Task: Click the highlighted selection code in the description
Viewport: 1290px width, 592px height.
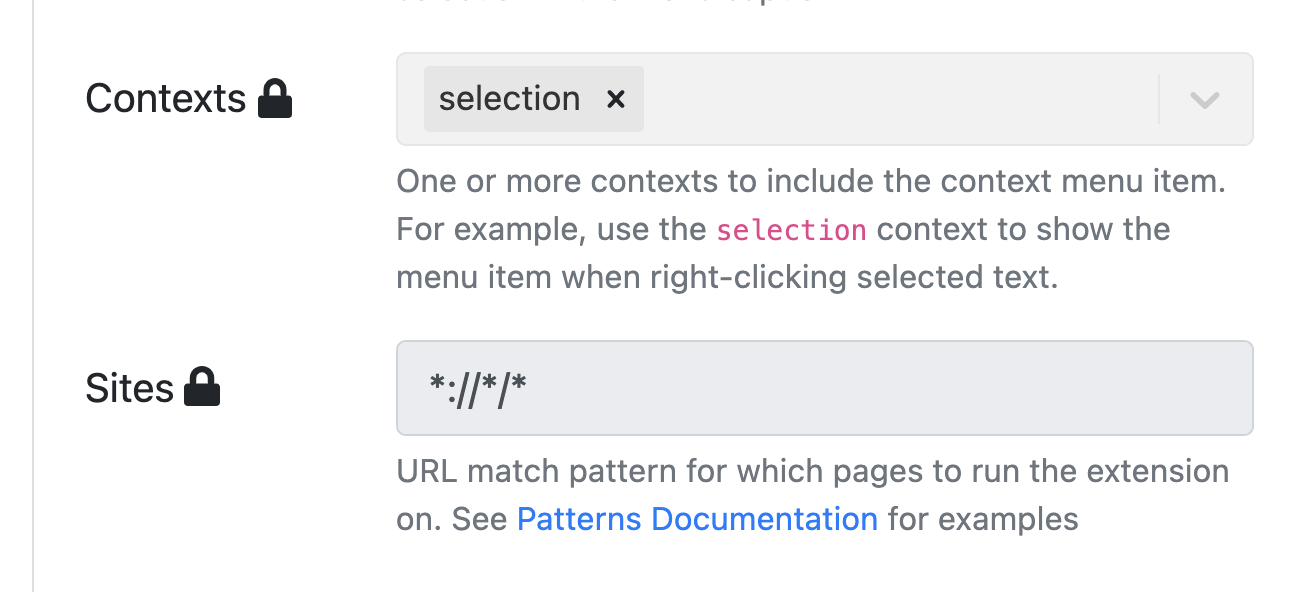Action: (791, 229)
